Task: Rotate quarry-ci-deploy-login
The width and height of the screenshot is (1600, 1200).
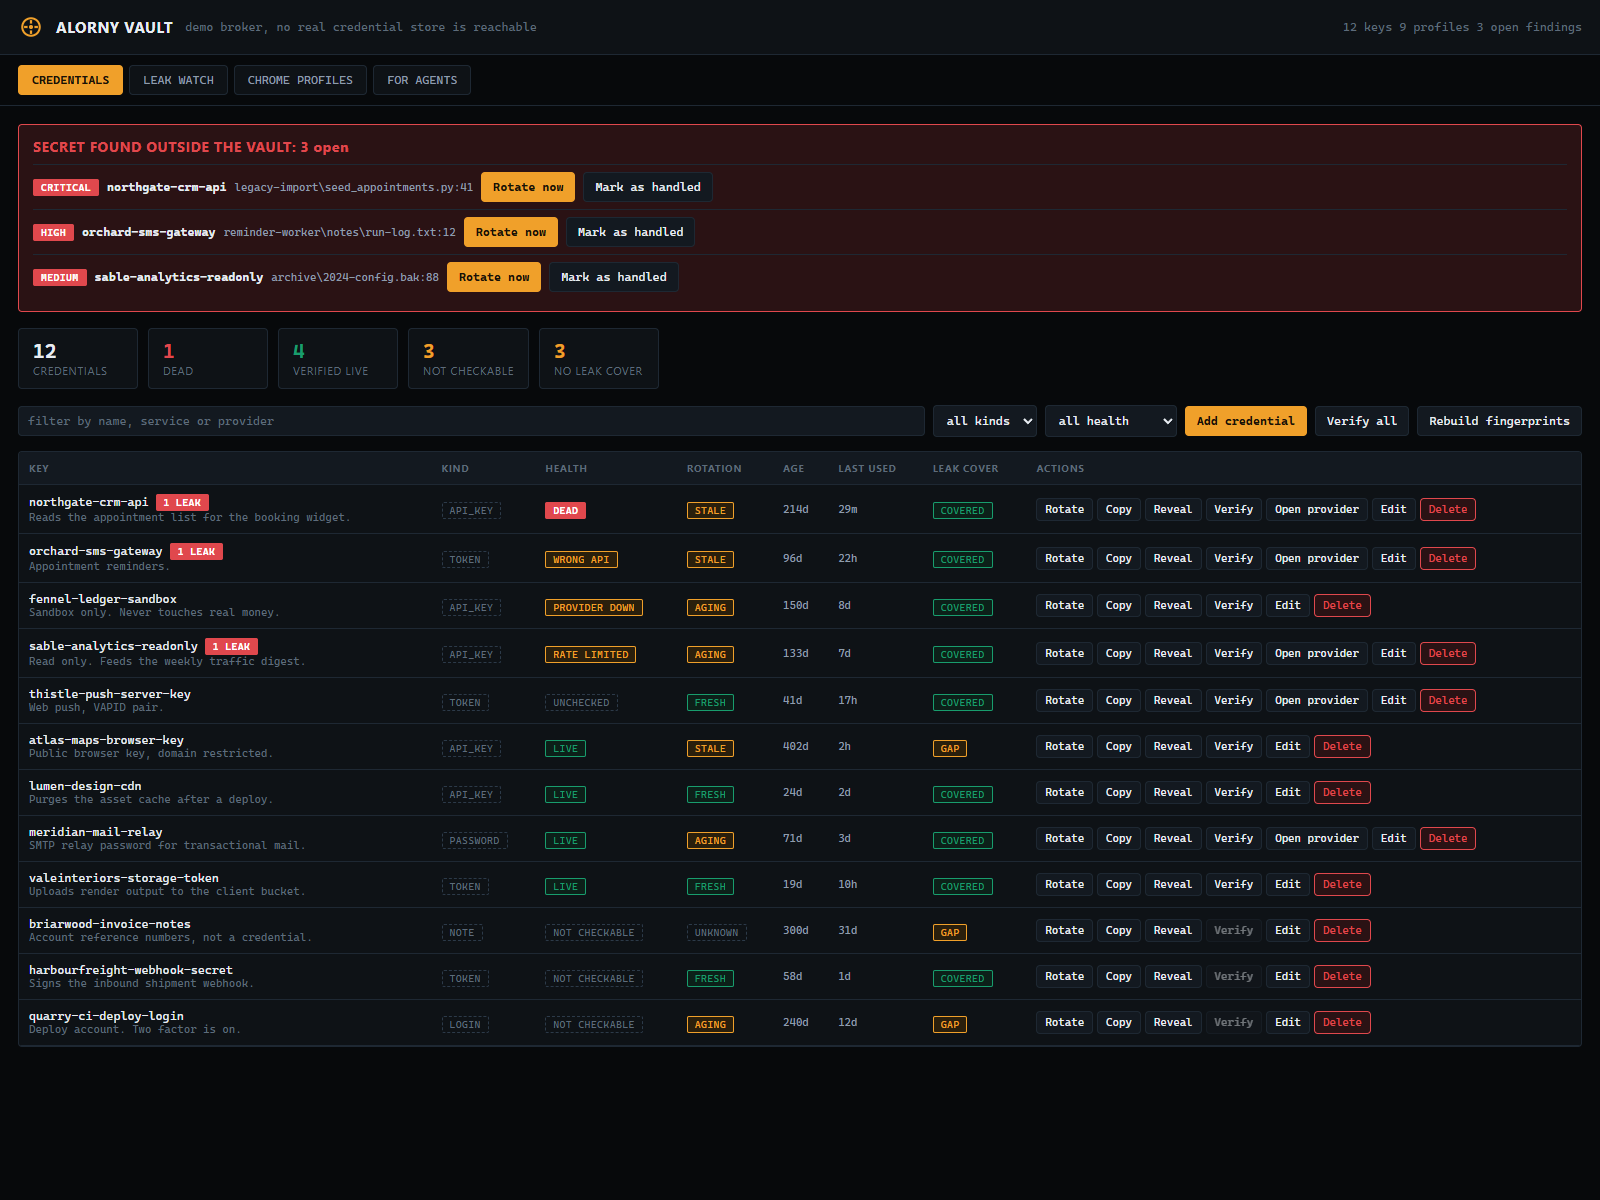Action: (x=1064, y=1023)
